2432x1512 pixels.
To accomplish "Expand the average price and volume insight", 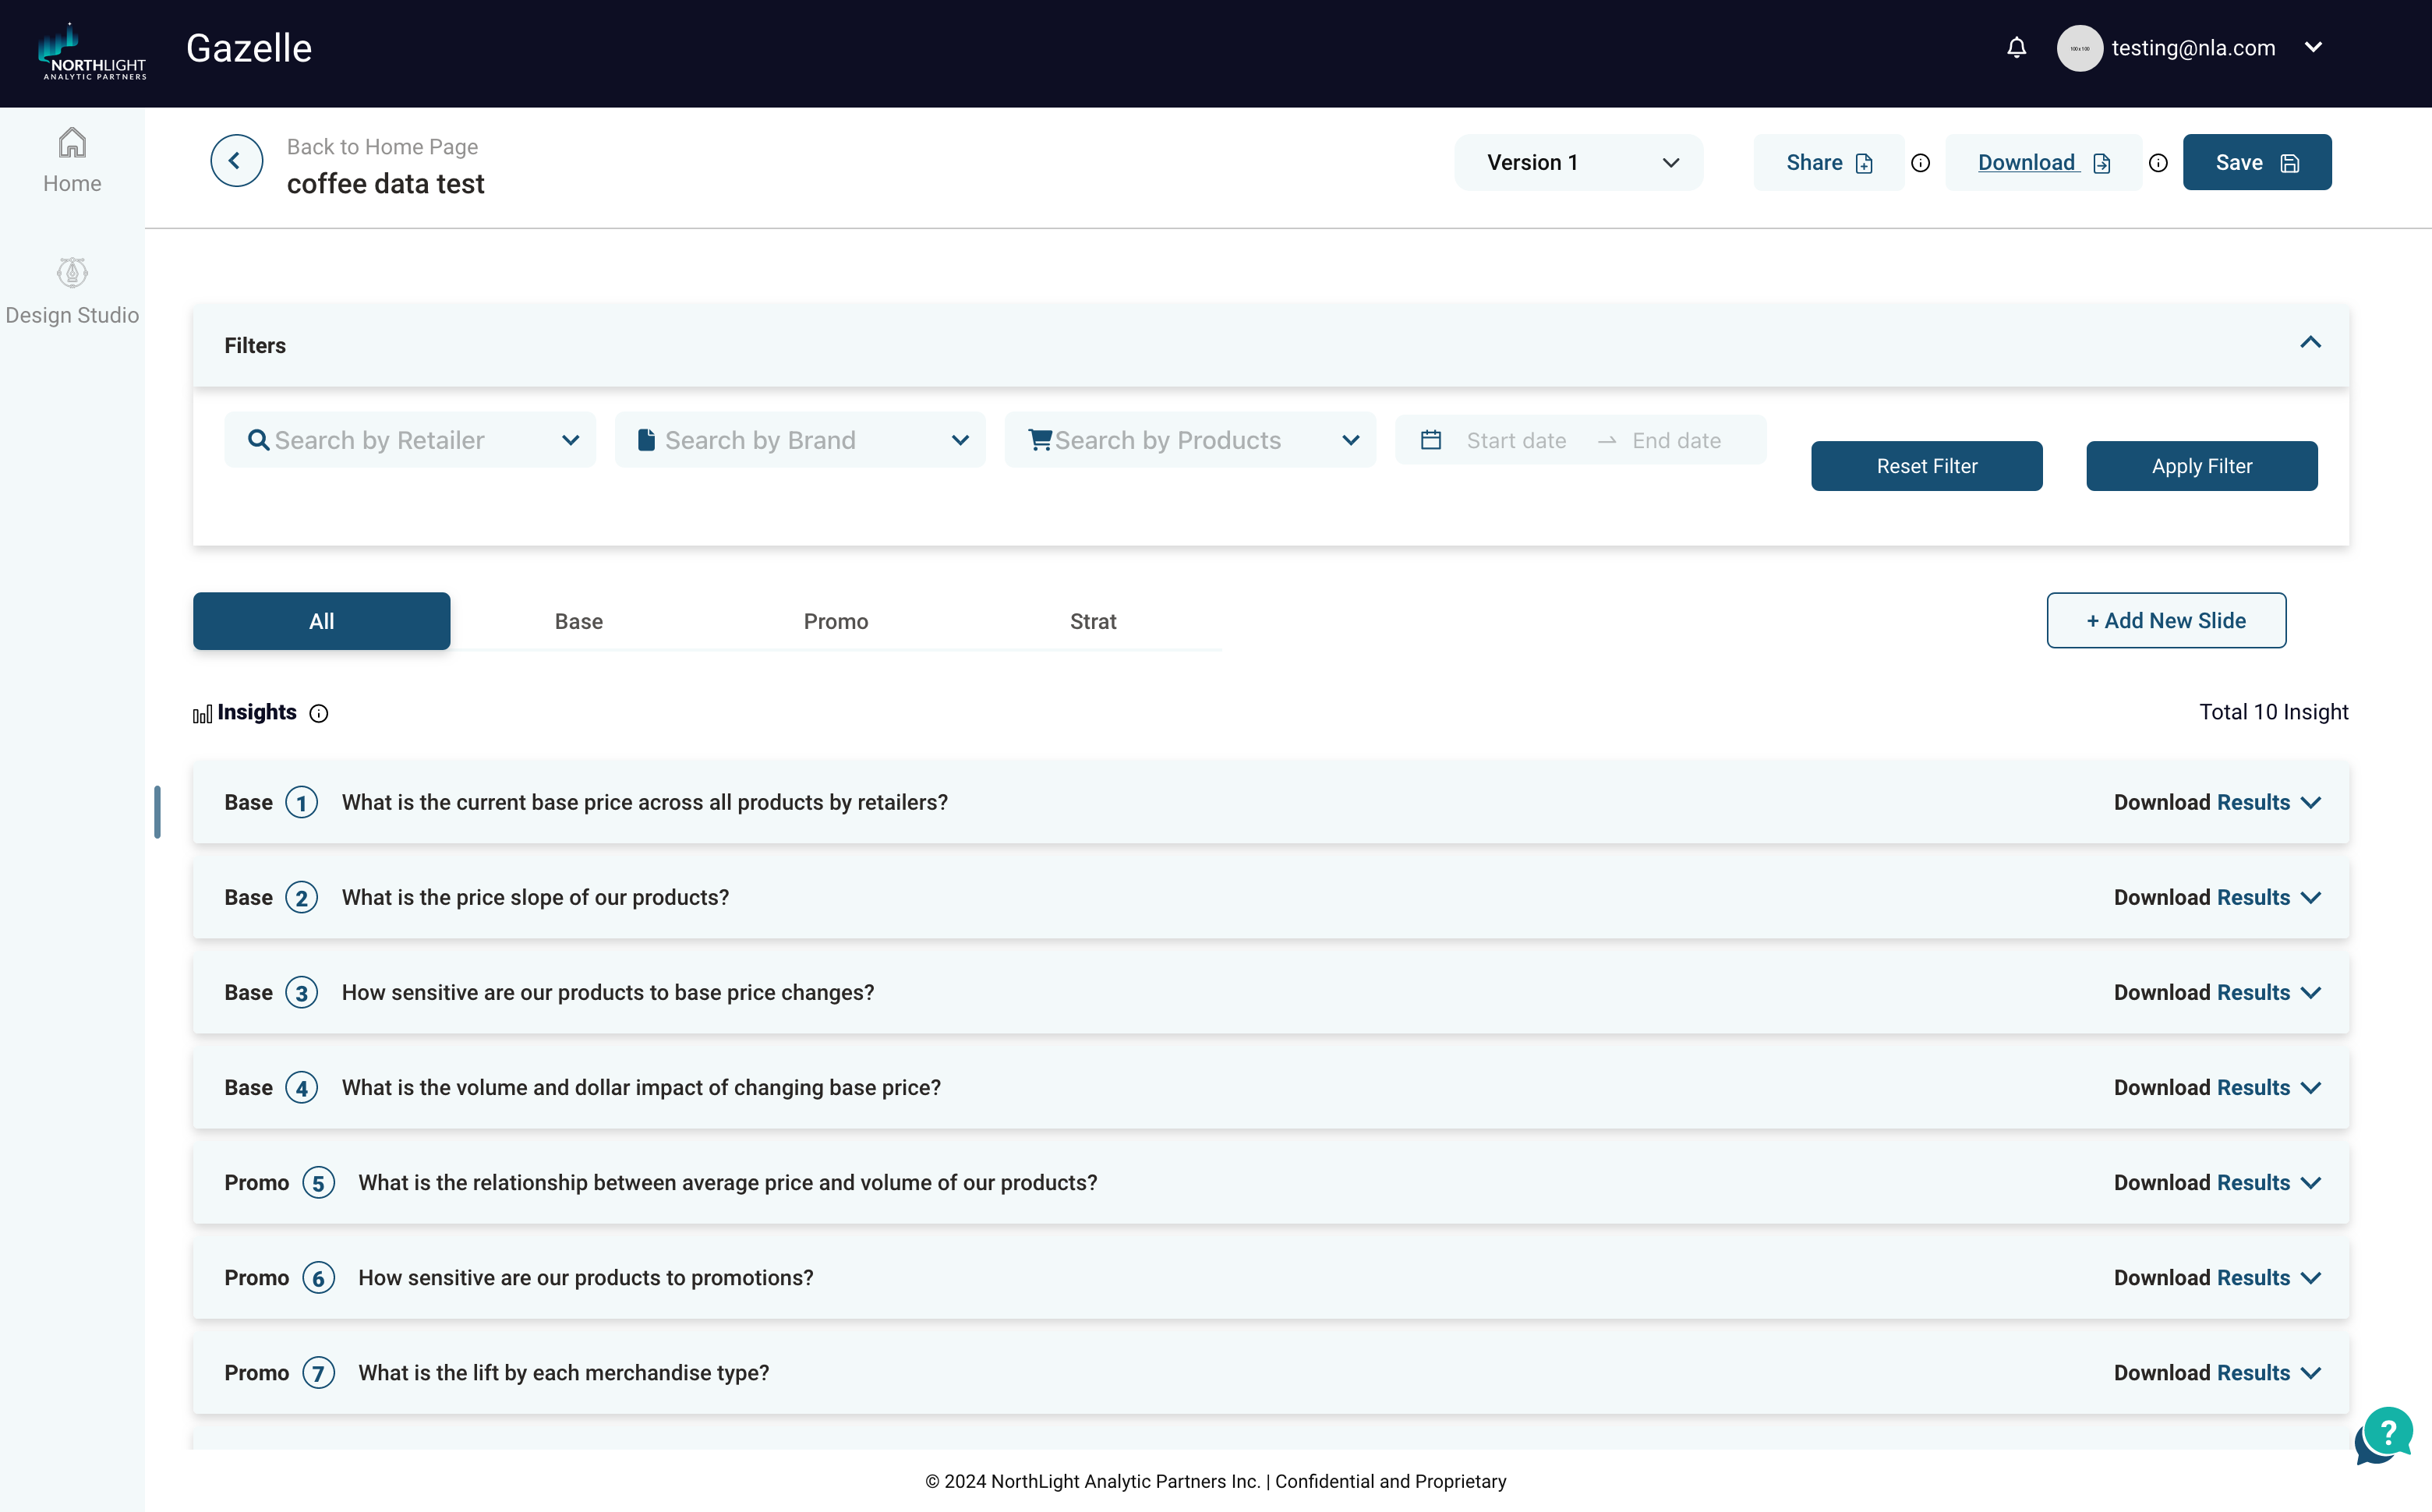I will click(2310, 1183).
